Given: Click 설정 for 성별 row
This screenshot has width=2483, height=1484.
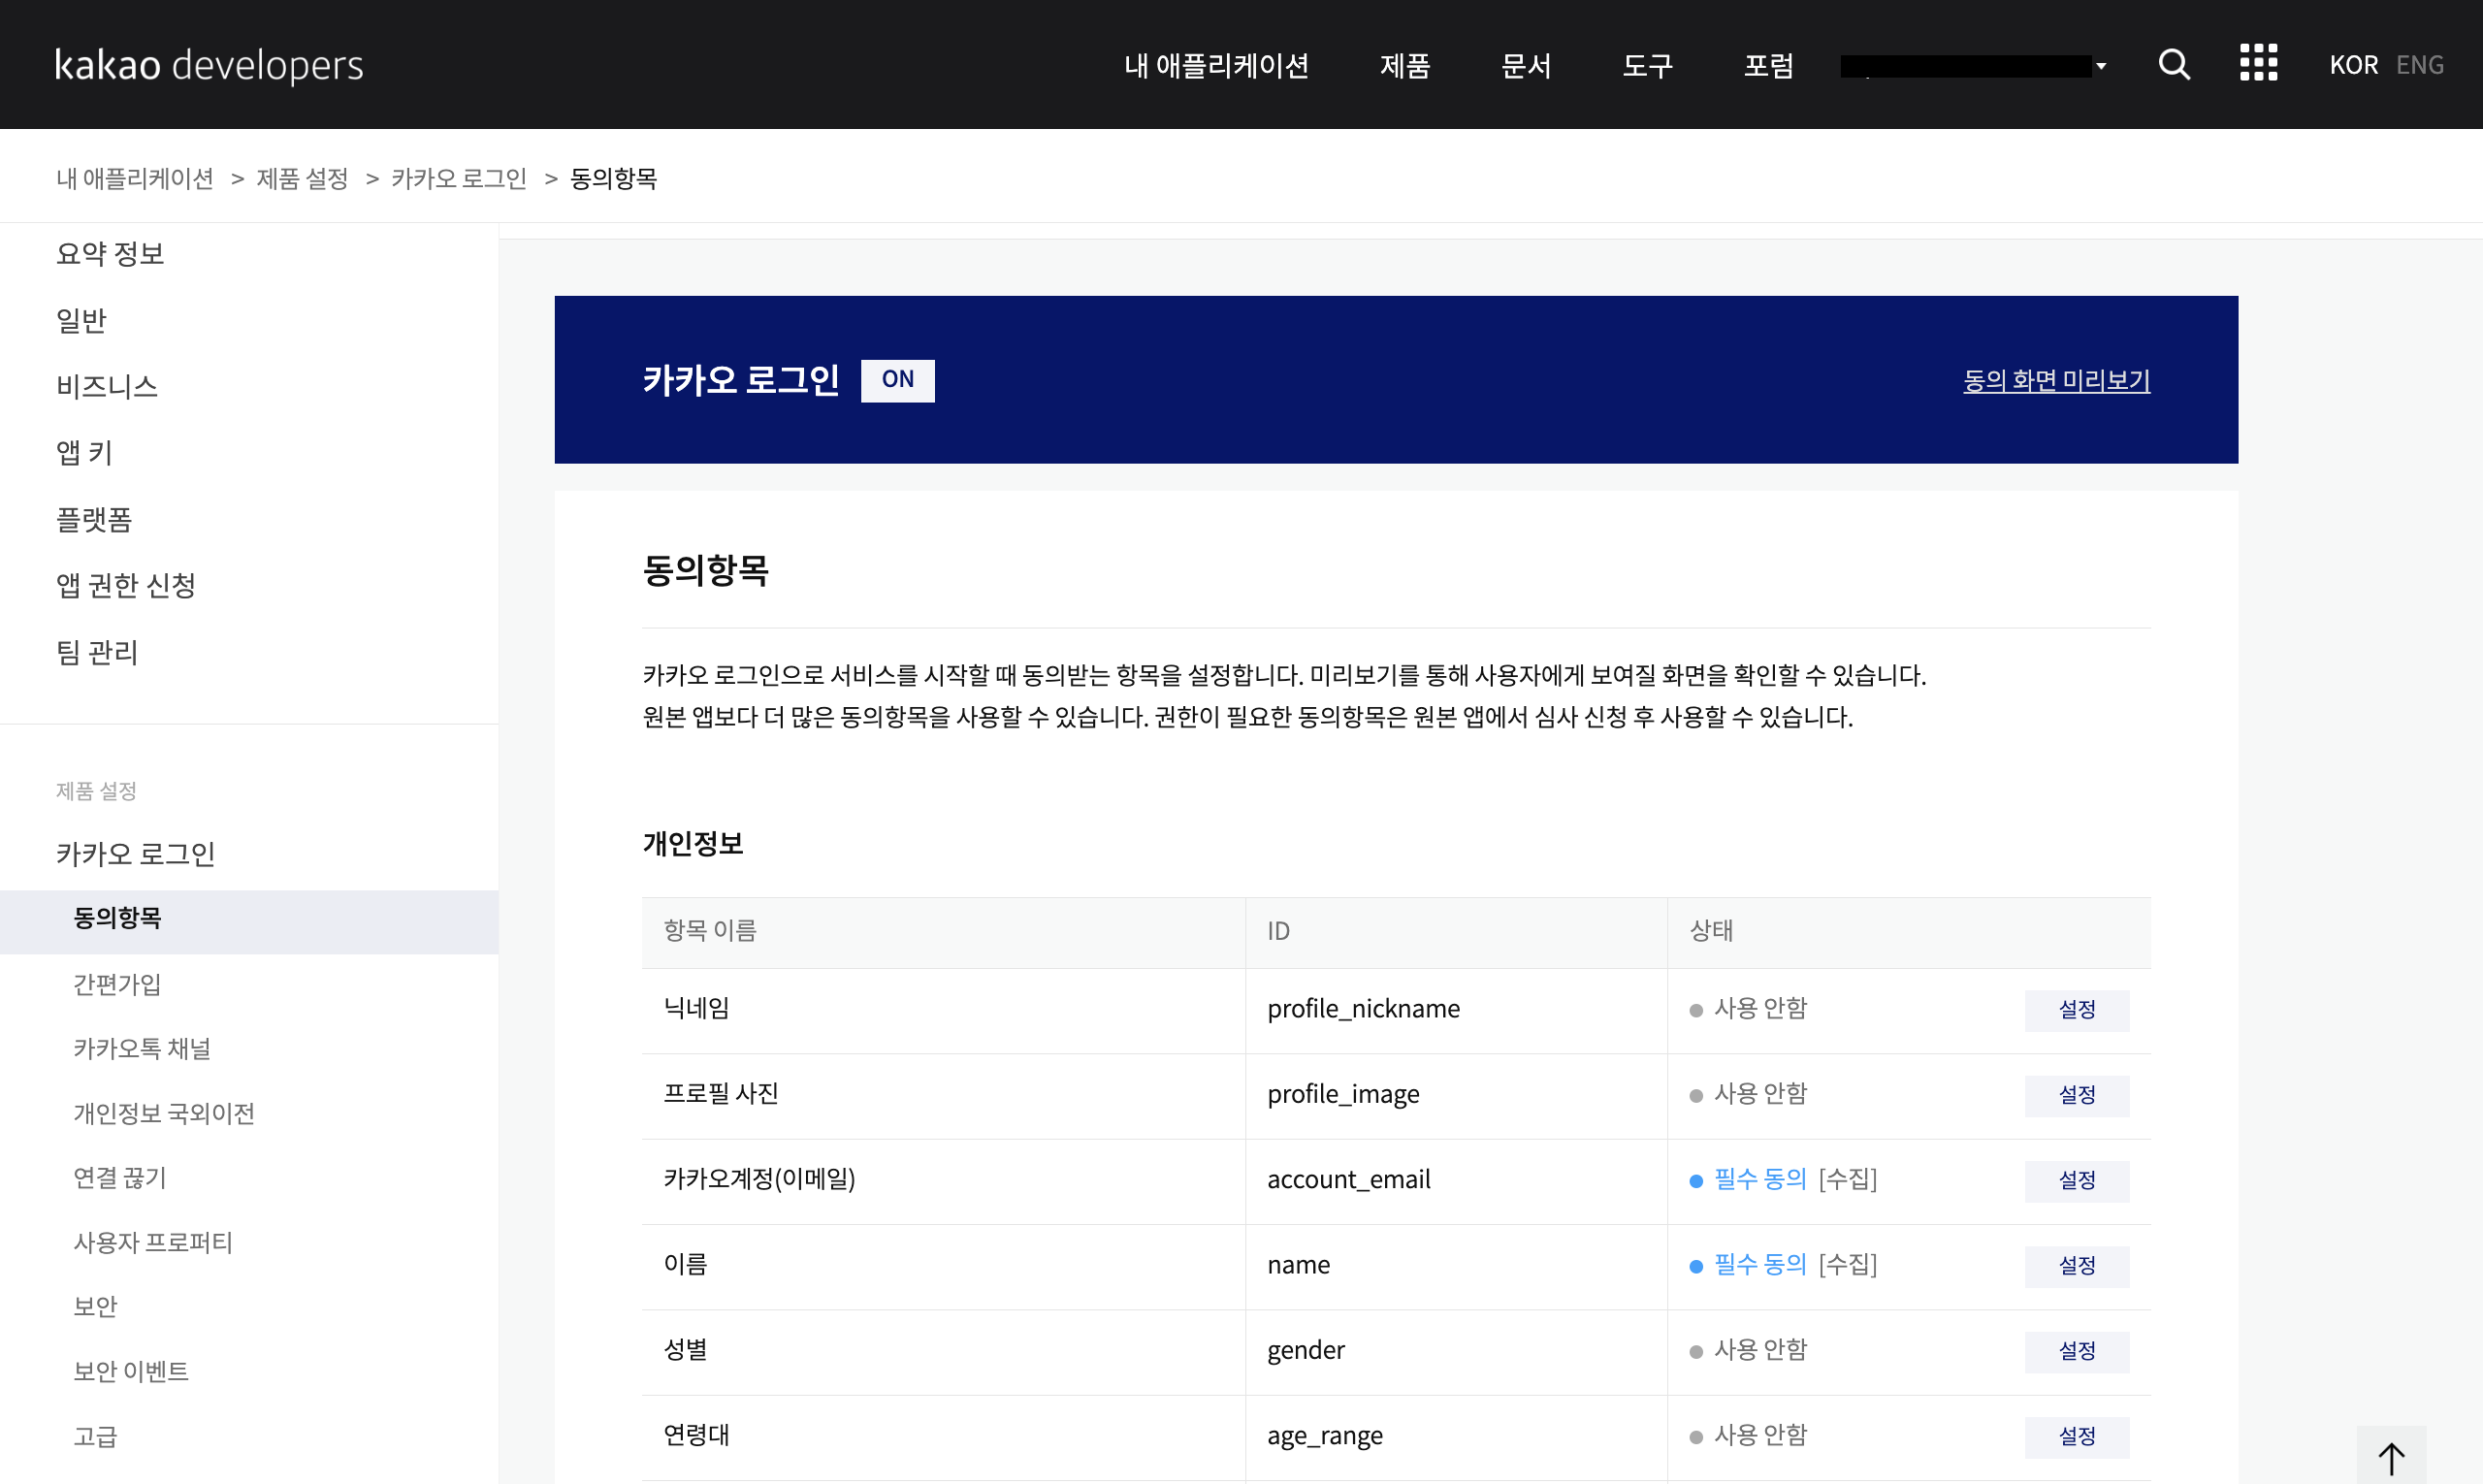Looking at the screenshot, I should 2076,1351.
